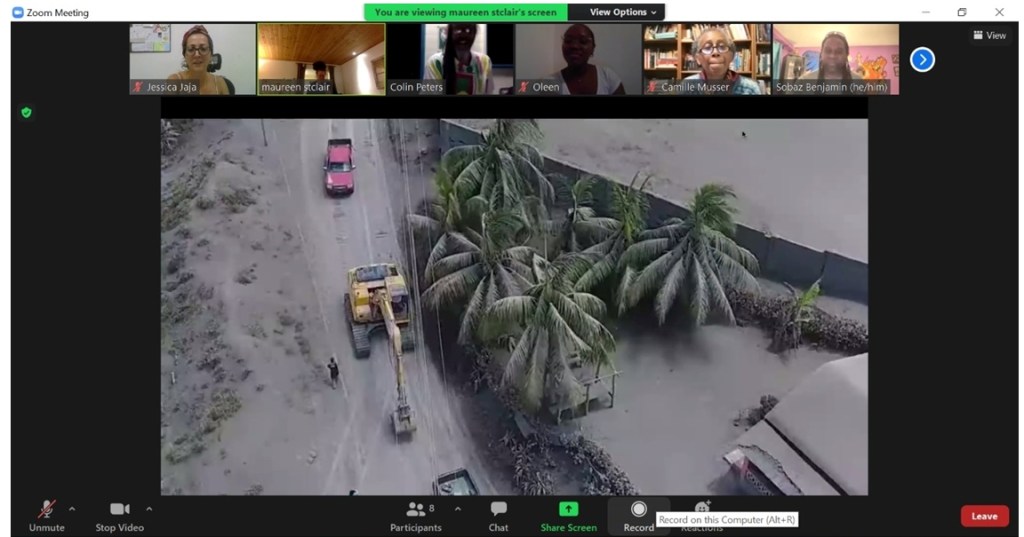The height and width of the screenshot is (537, 1024).
Task: Unmute the microphone
Action: 46,514
